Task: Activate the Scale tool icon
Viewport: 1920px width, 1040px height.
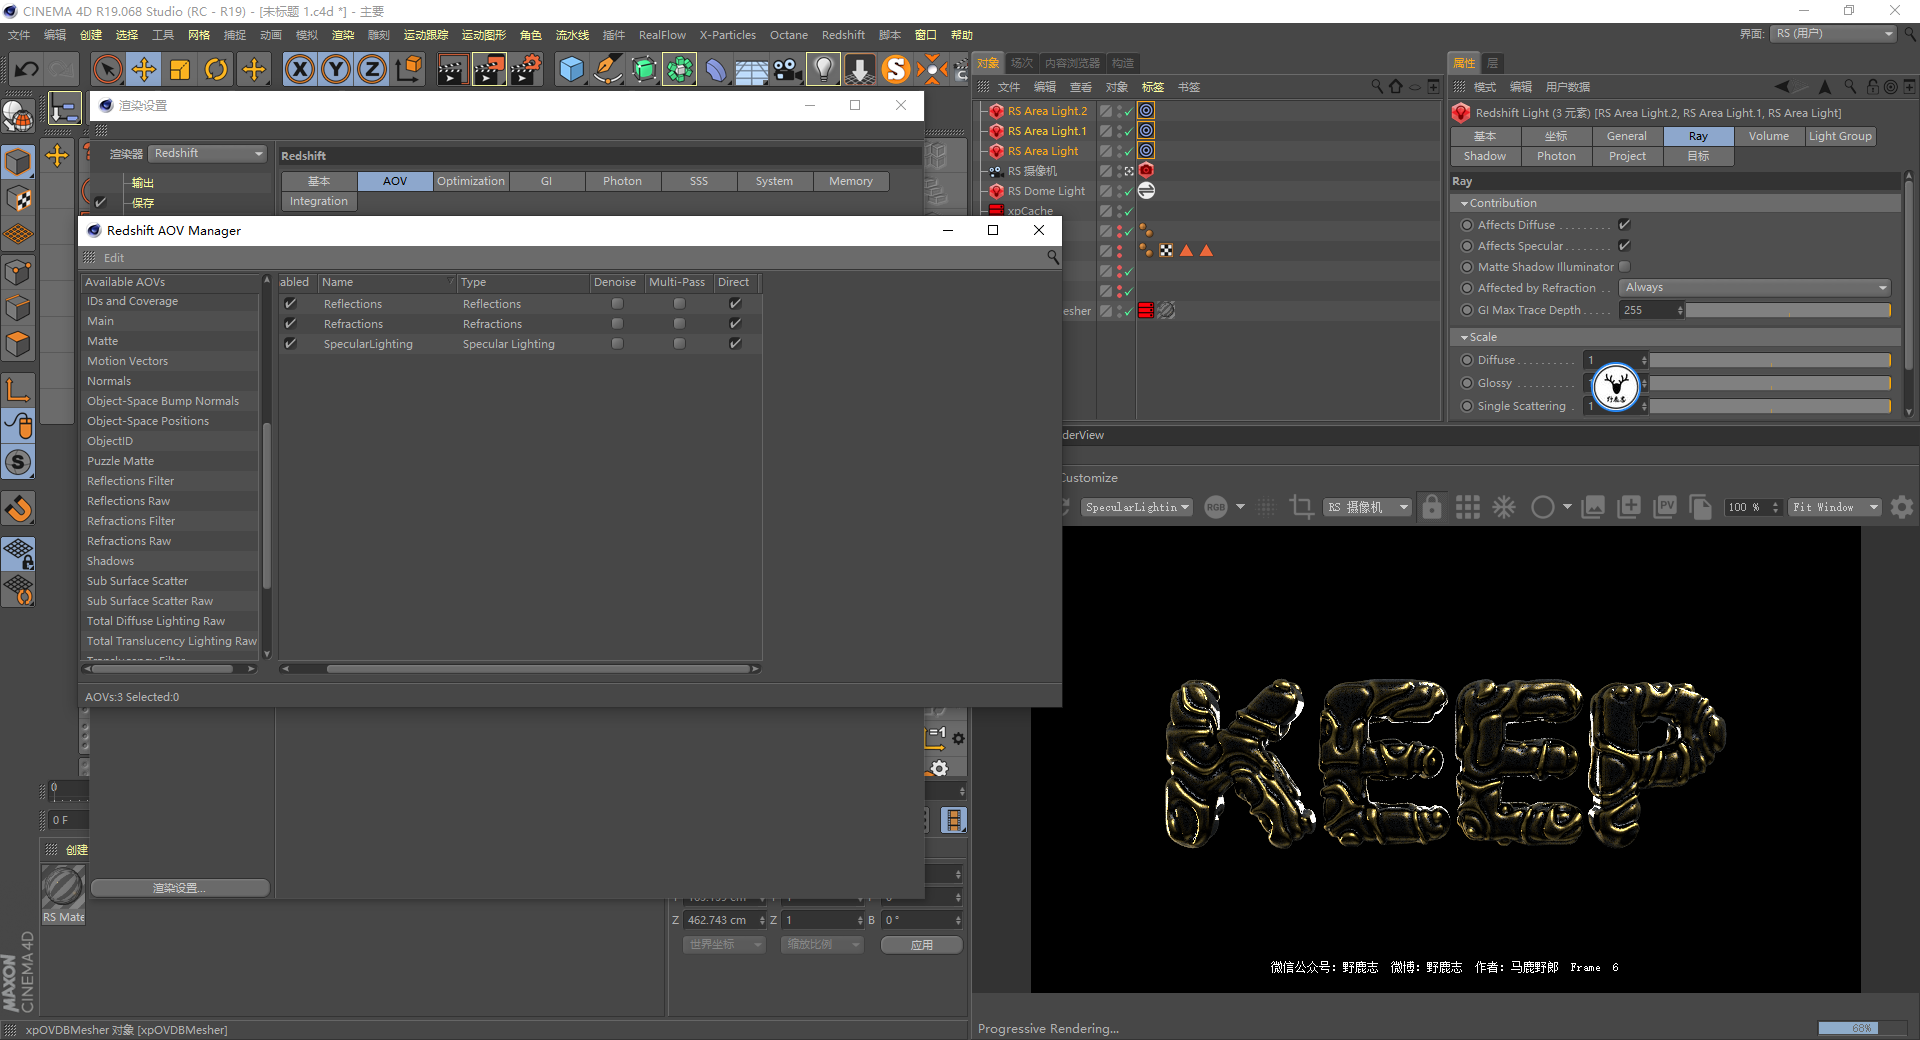Action: (180, 69)
